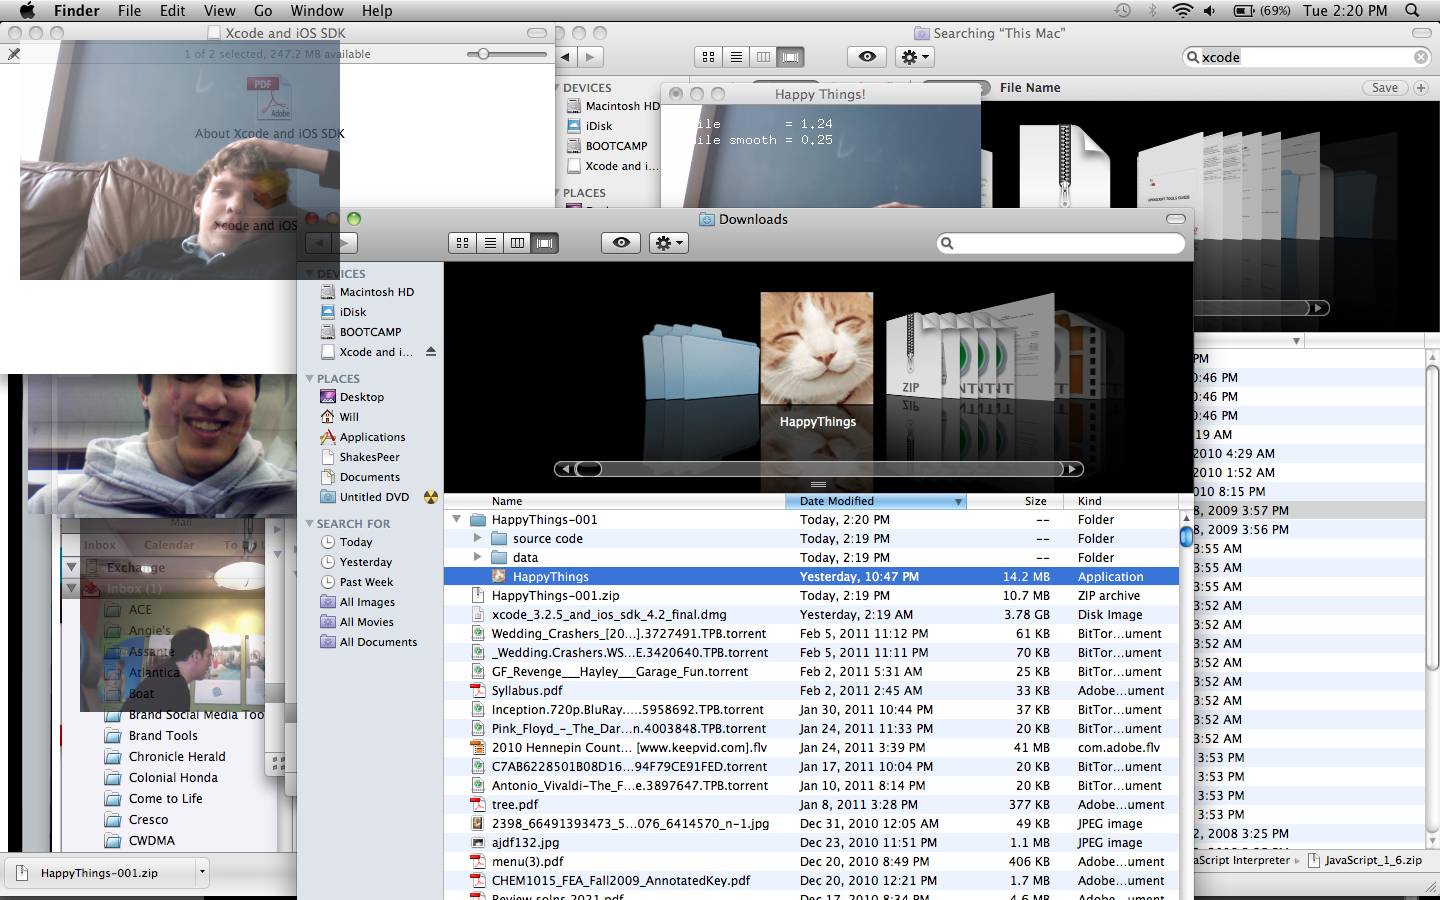Open Applications in the Downloads sidebar
1440x900 pixels.
pos(372,437)
